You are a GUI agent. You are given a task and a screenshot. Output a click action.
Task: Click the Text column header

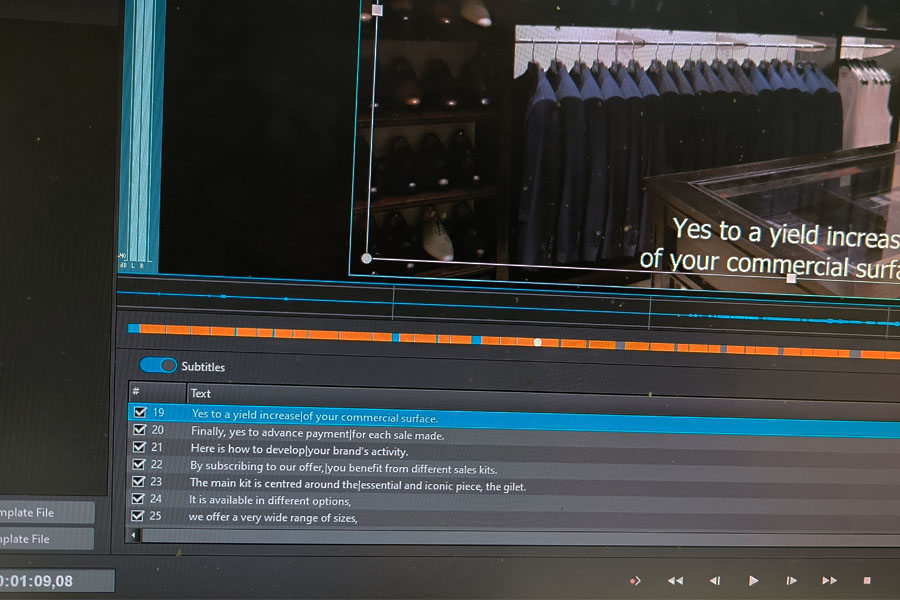(x=543, y=395)
